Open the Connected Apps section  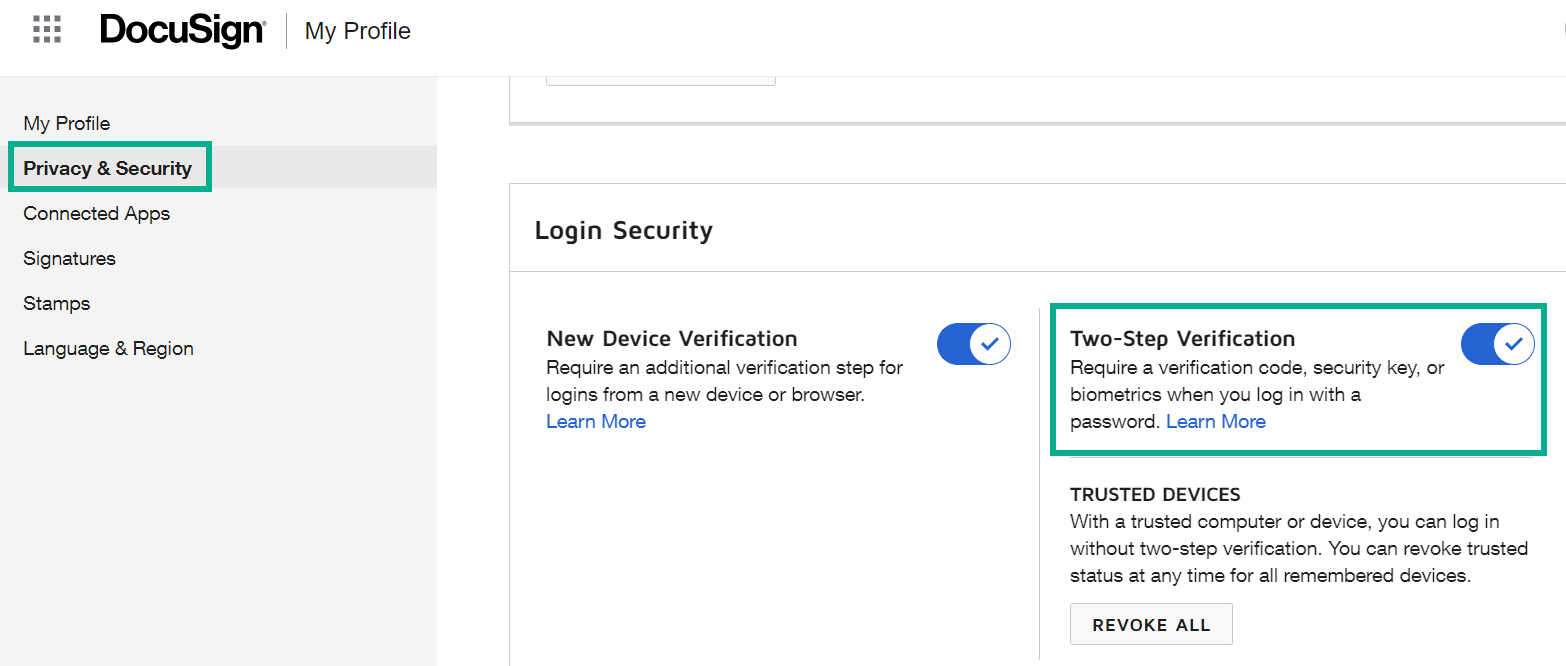click(96, 213)
